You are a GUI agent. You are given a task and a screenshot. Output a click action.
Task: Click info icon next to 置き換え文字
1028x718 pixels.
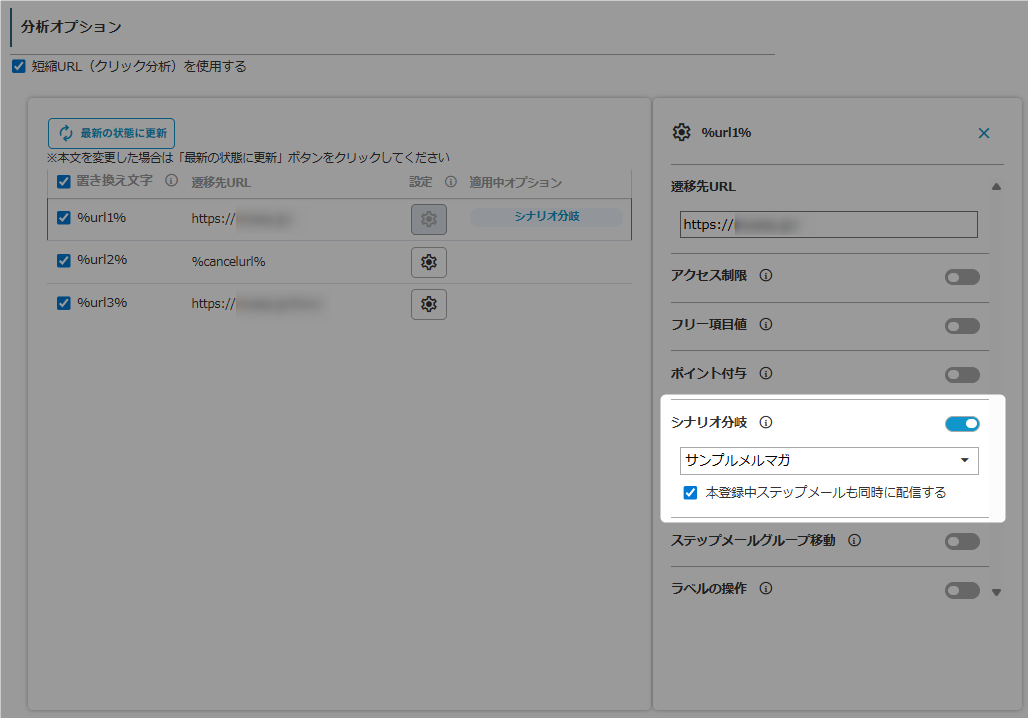click(x=172, y=180)
